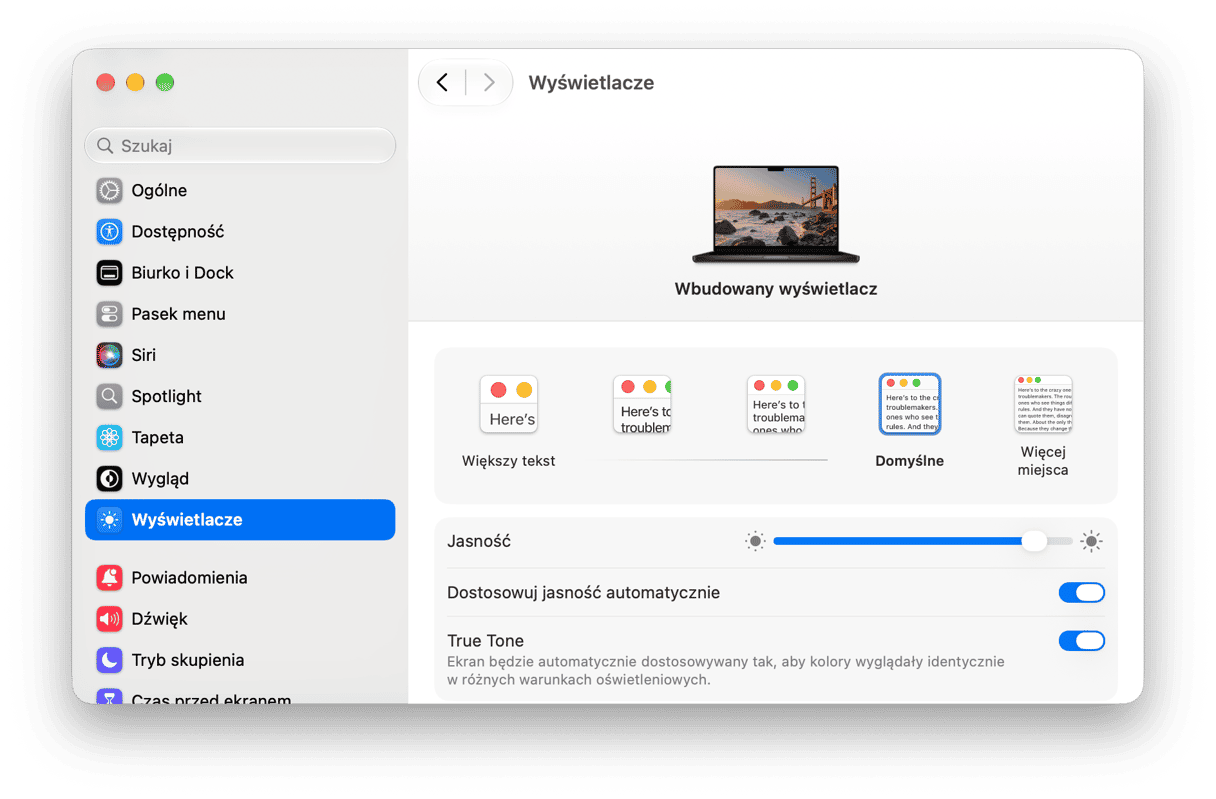Open Dźwięk settings label
This screenshot has height=799, width=1216.
pos(159,619)
